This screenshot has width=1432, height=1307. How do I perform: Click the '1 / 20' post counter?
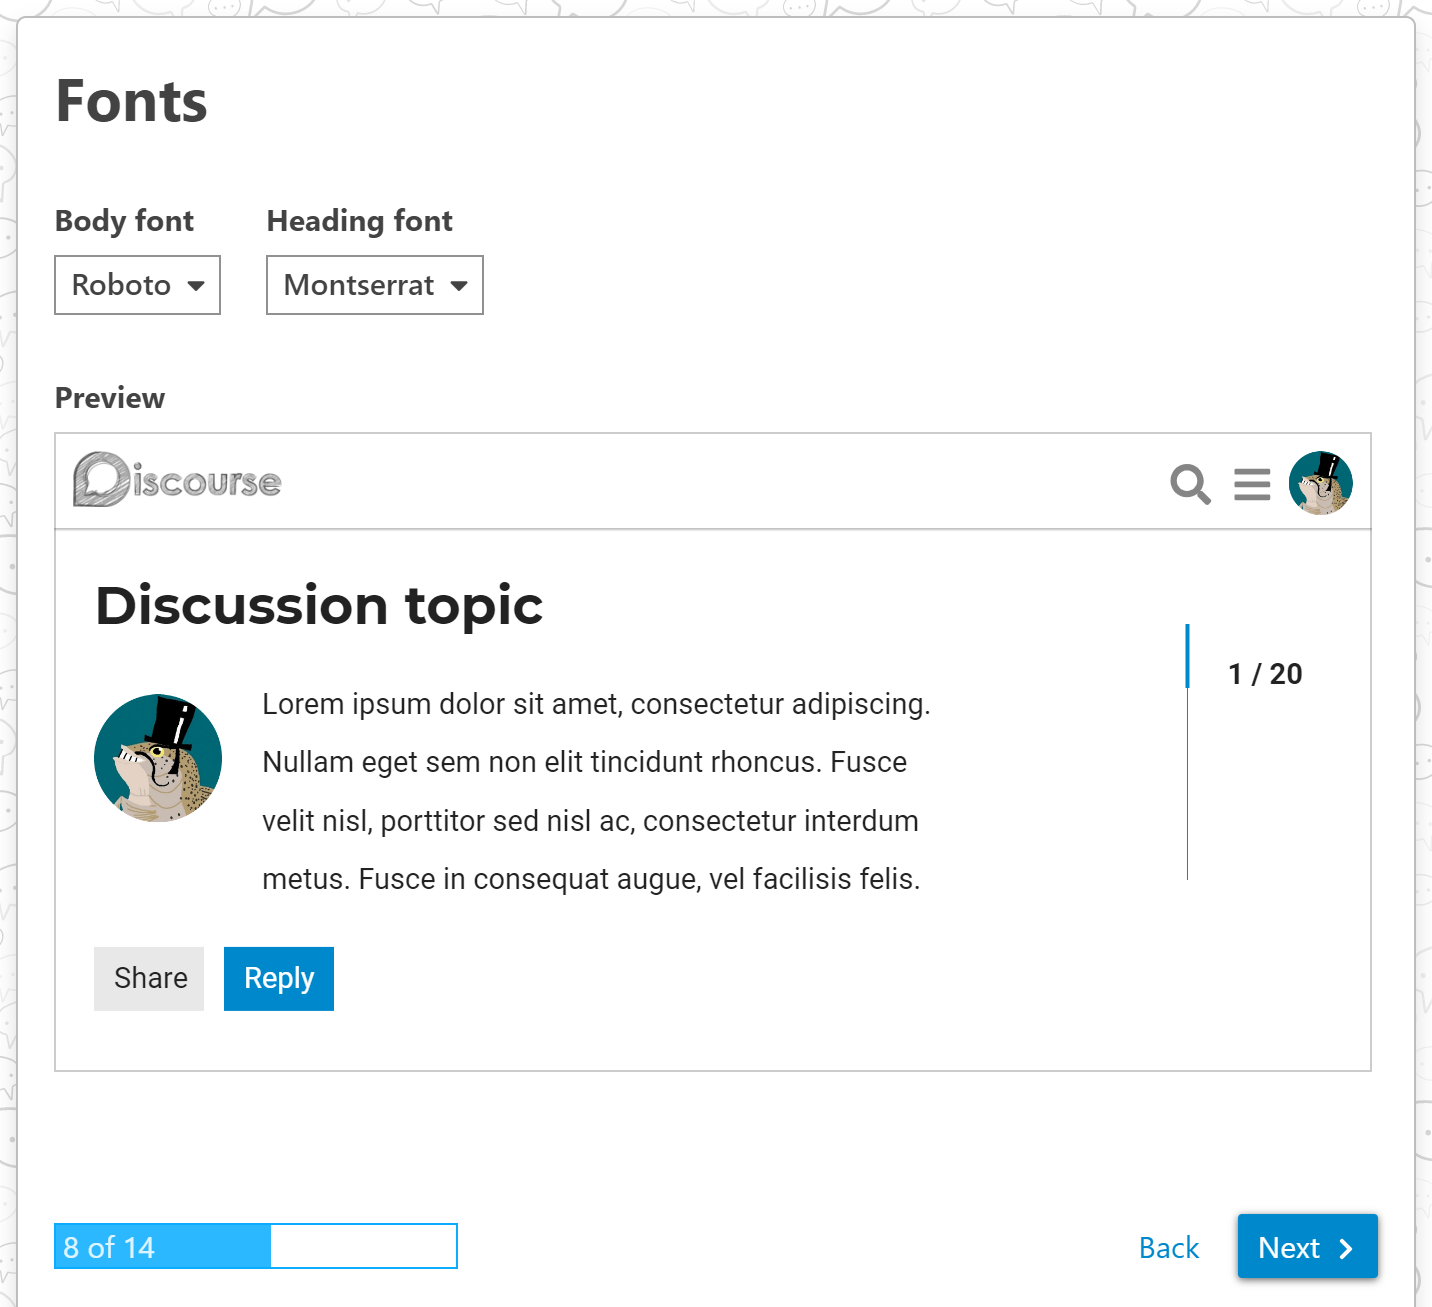pyautogui.click(x=1265, y=674)
